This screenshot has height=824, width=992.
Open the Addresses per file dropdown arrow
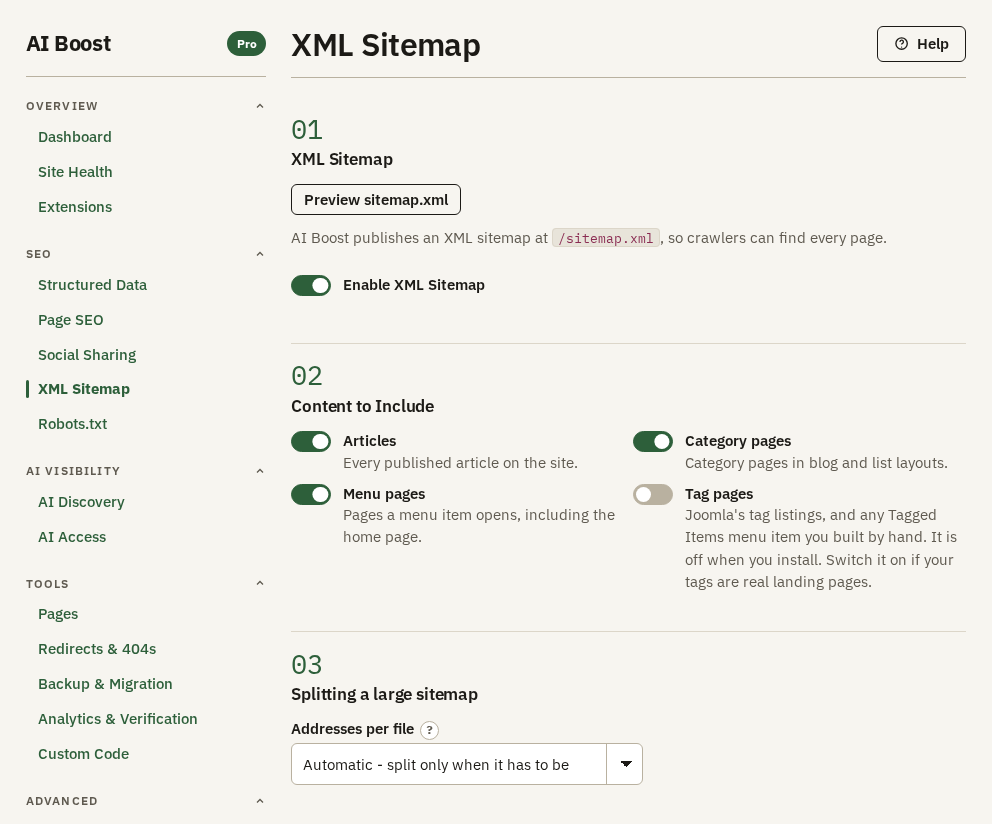[625, 764]
